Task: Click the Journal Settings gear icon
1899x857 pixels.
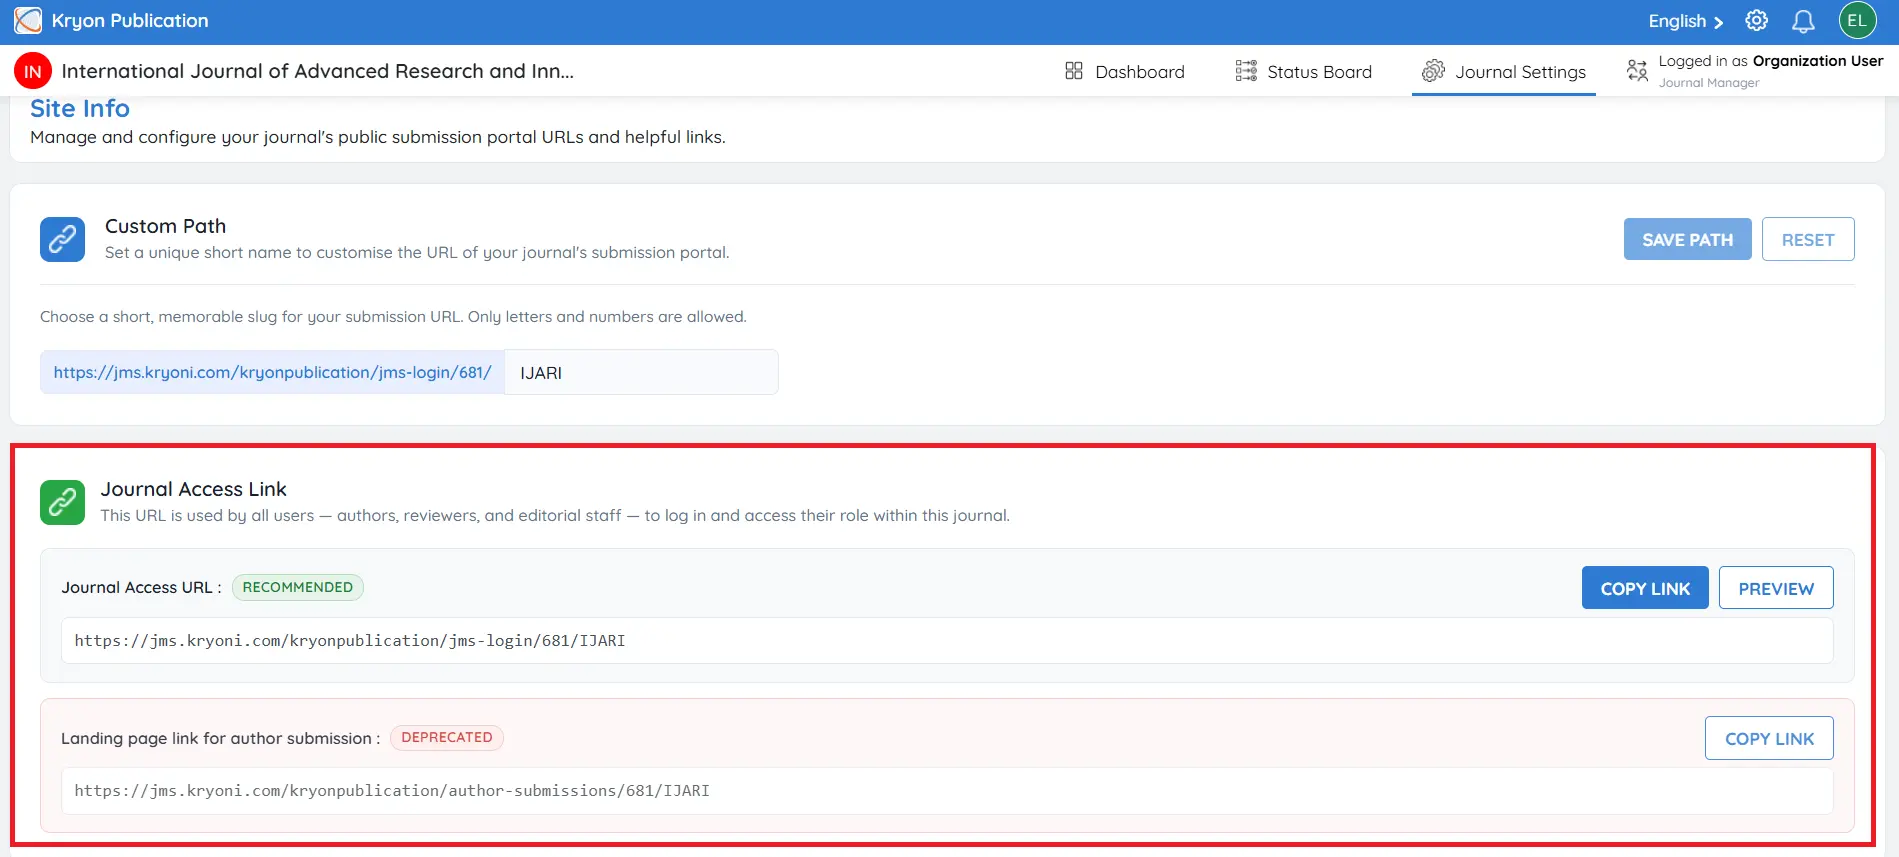Action: (x=1433, y=71)
